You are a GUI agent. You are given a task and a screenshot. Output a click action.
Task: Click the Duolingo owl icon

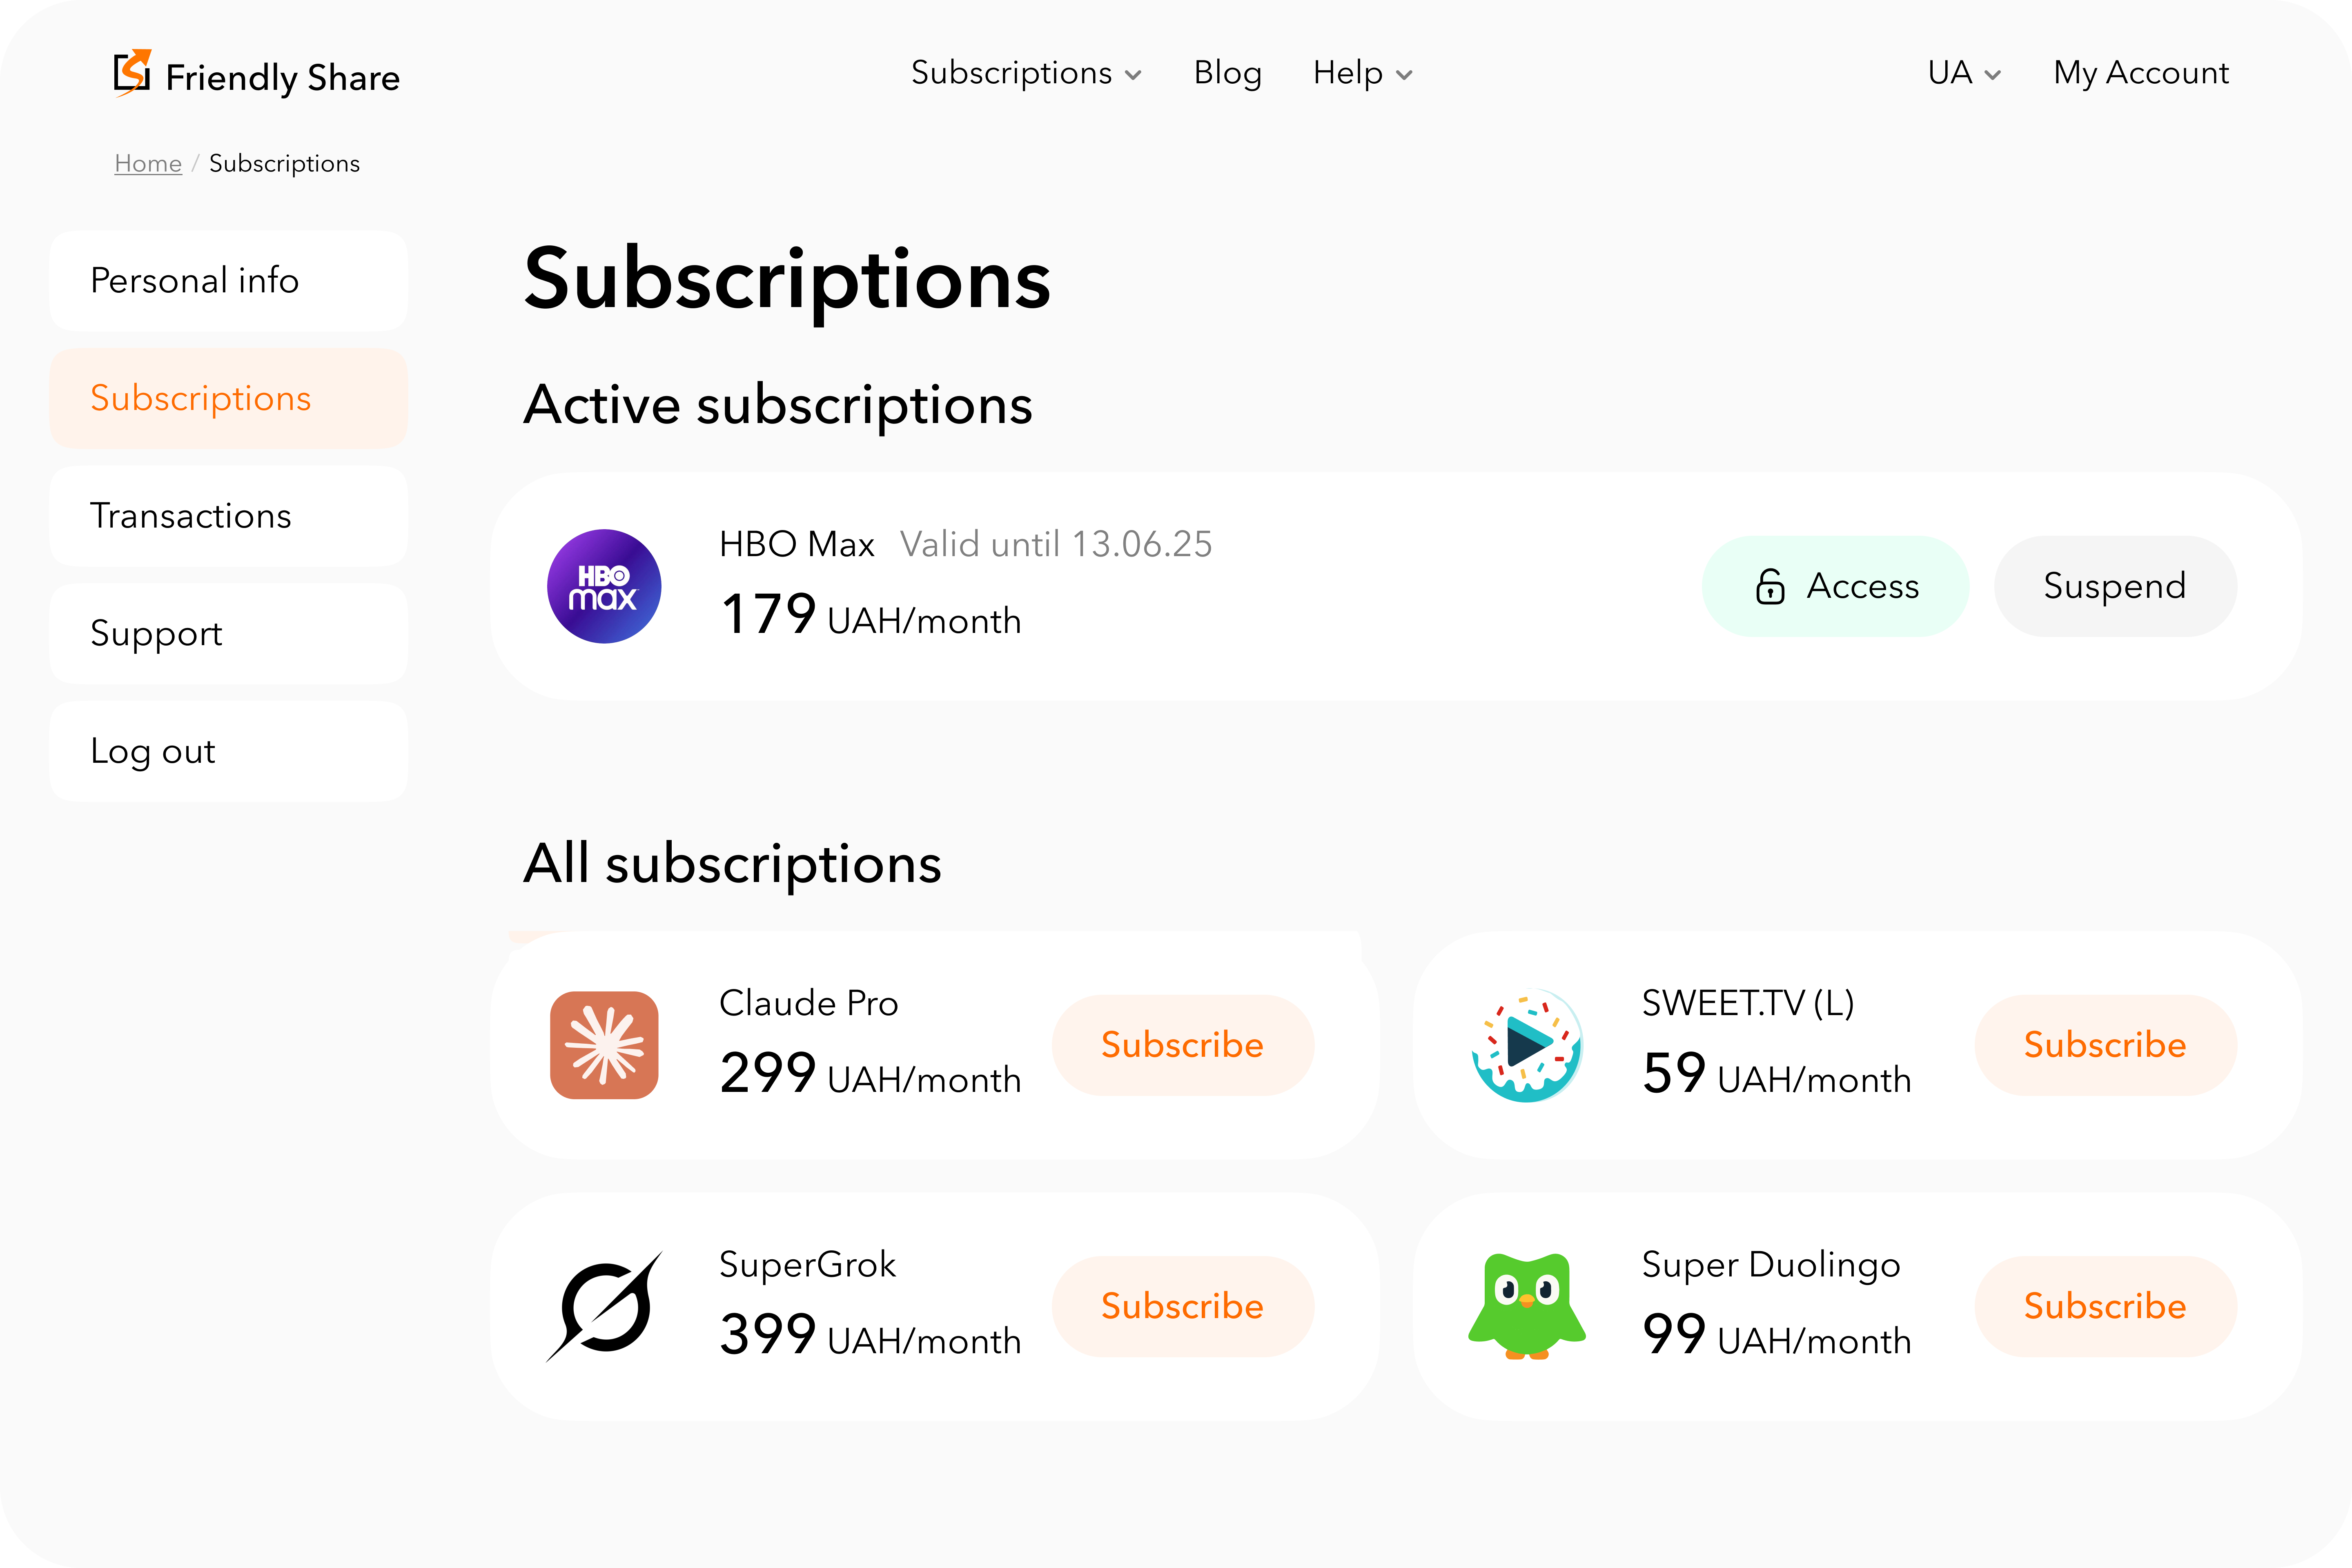[x=1527, y=1306]
